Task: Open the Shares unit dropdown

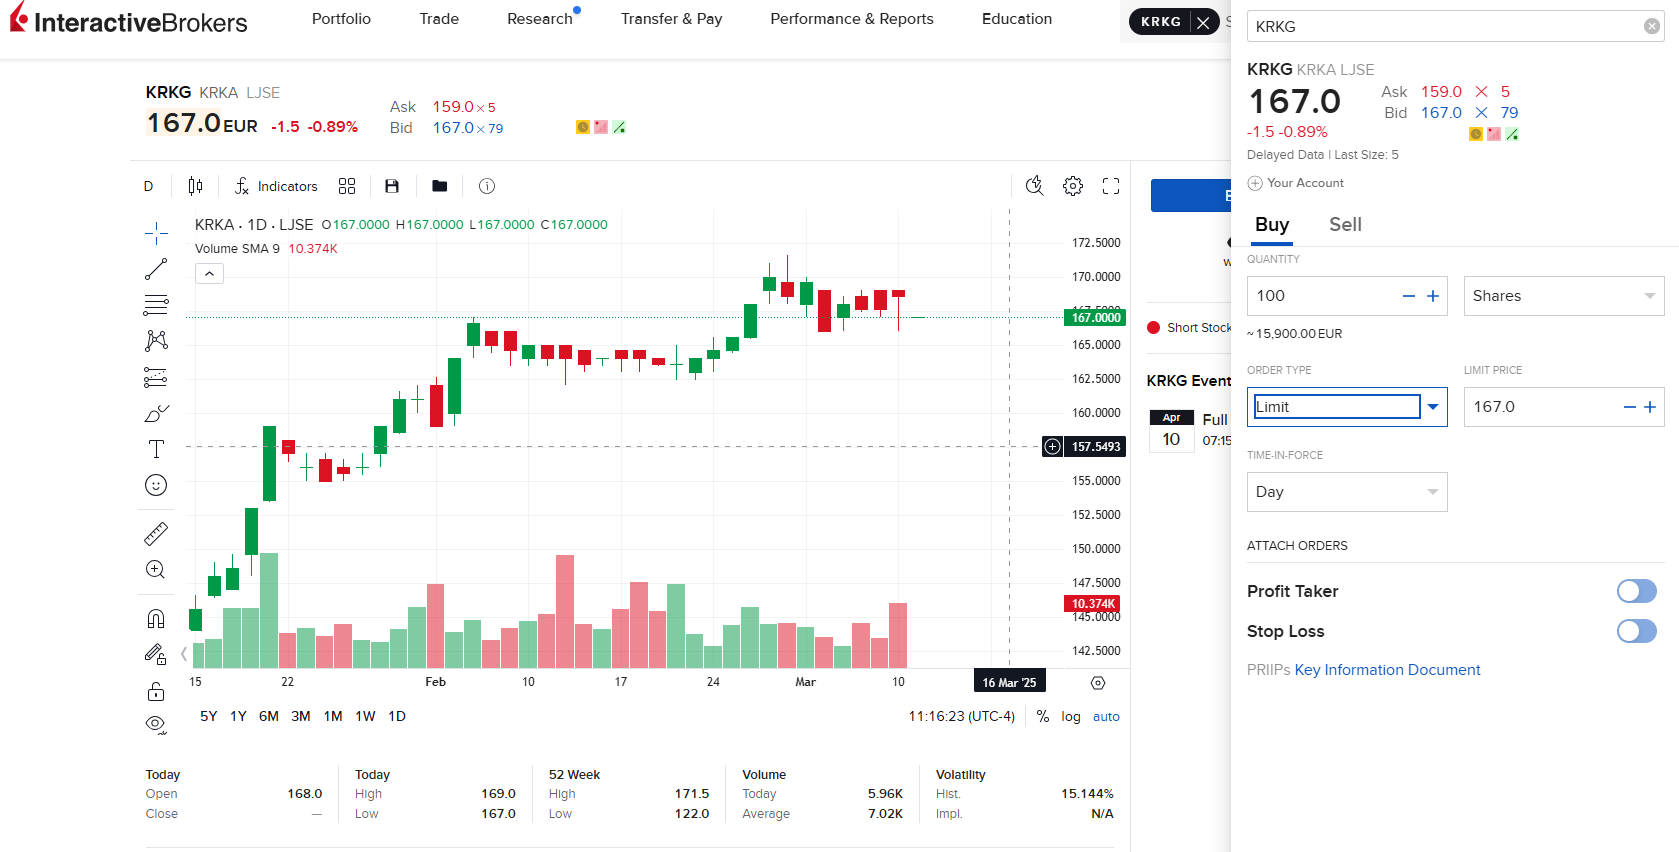Action: (1564, 296)
